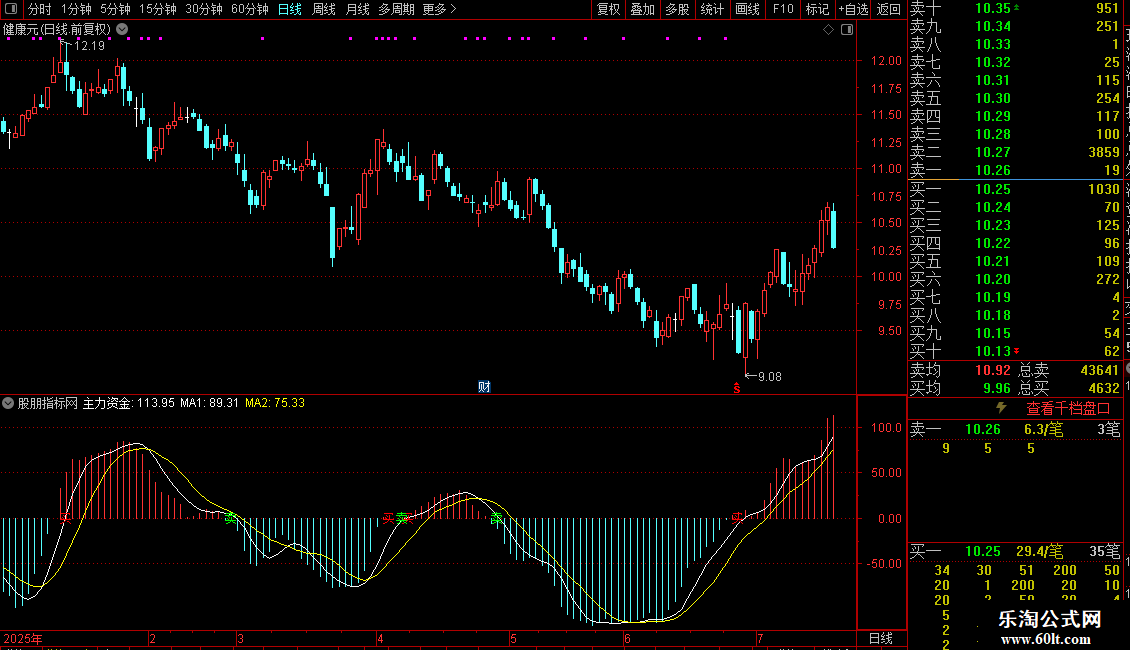
Task: Select the 1分钟 period tab
Action: click(x=76, y=9)
